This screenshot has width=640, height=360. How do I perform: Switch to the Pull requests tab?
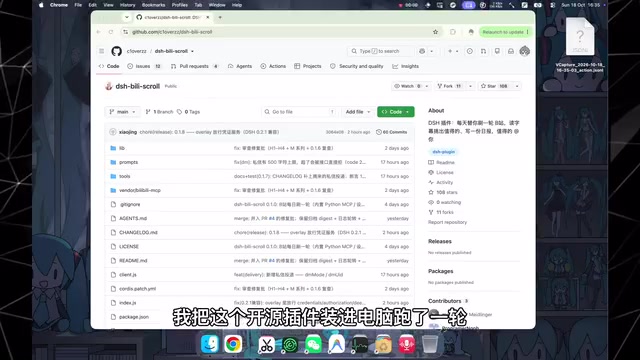point(195,66)
